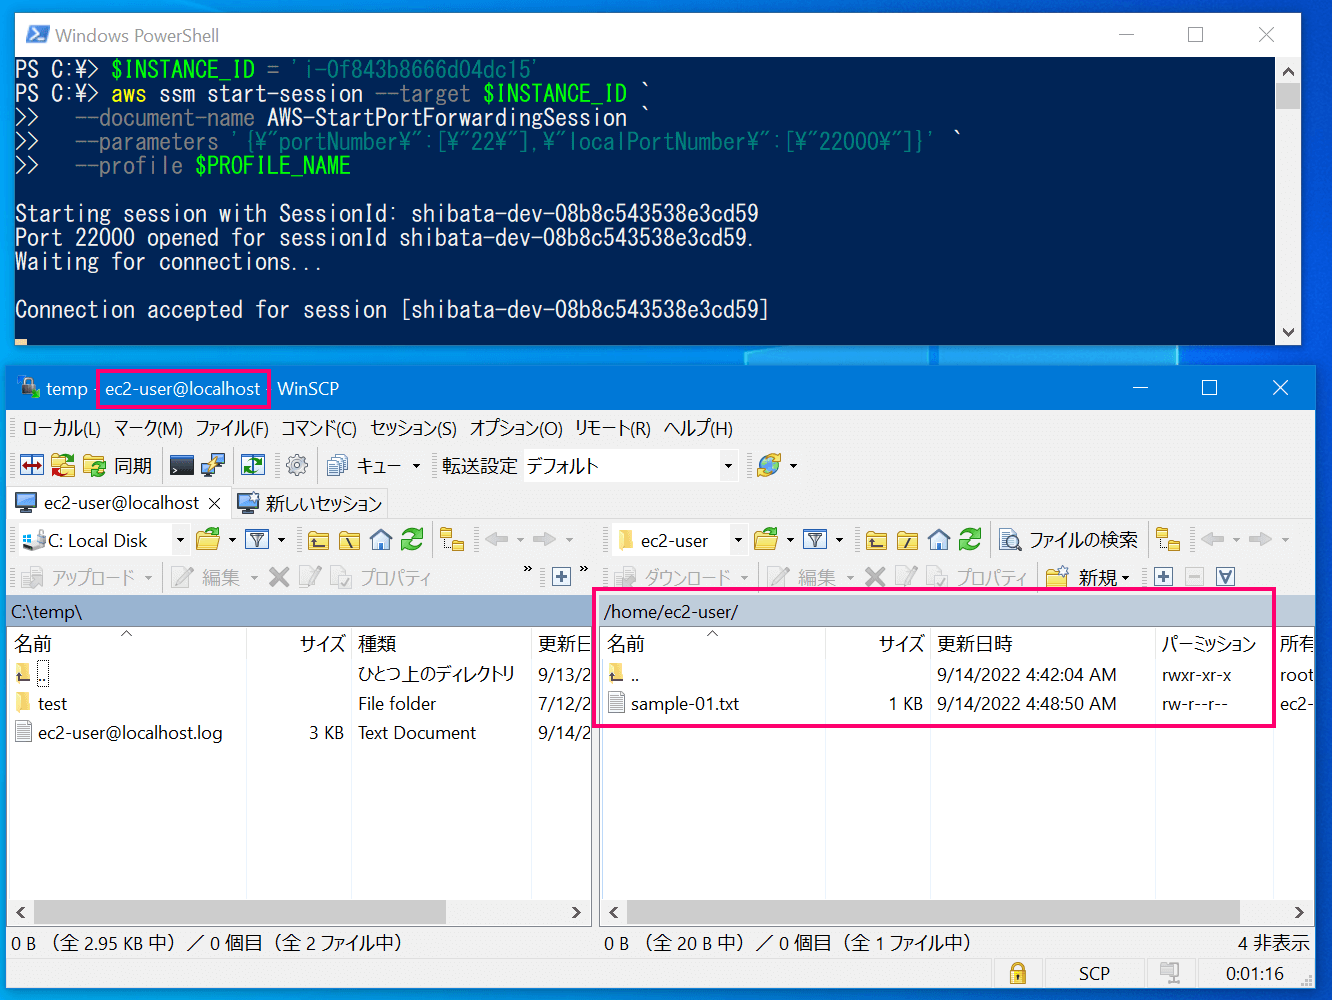Open the ローカル(L) menu
1332x1000 pixels.
pyautogui.click(x=61, y=428)
